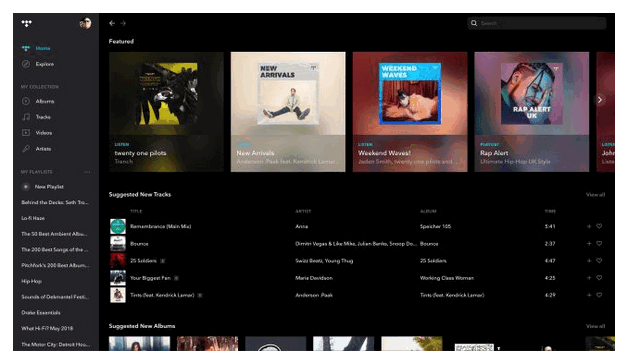The width and height of the screenshot is (625, 361).
Task: Open second suggested new album cover
Action: (x=207, y=343)
